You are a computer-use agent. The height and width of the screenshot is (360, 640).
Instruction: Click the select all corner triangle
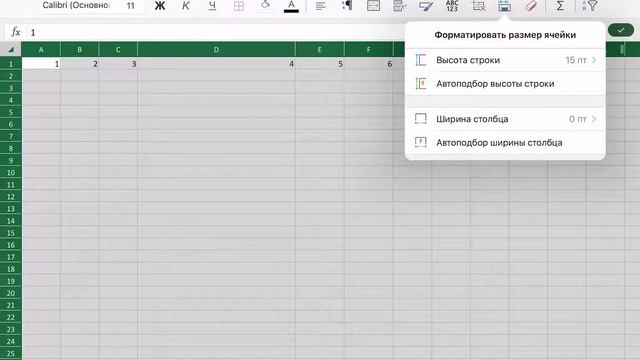[x=11, y=49]
